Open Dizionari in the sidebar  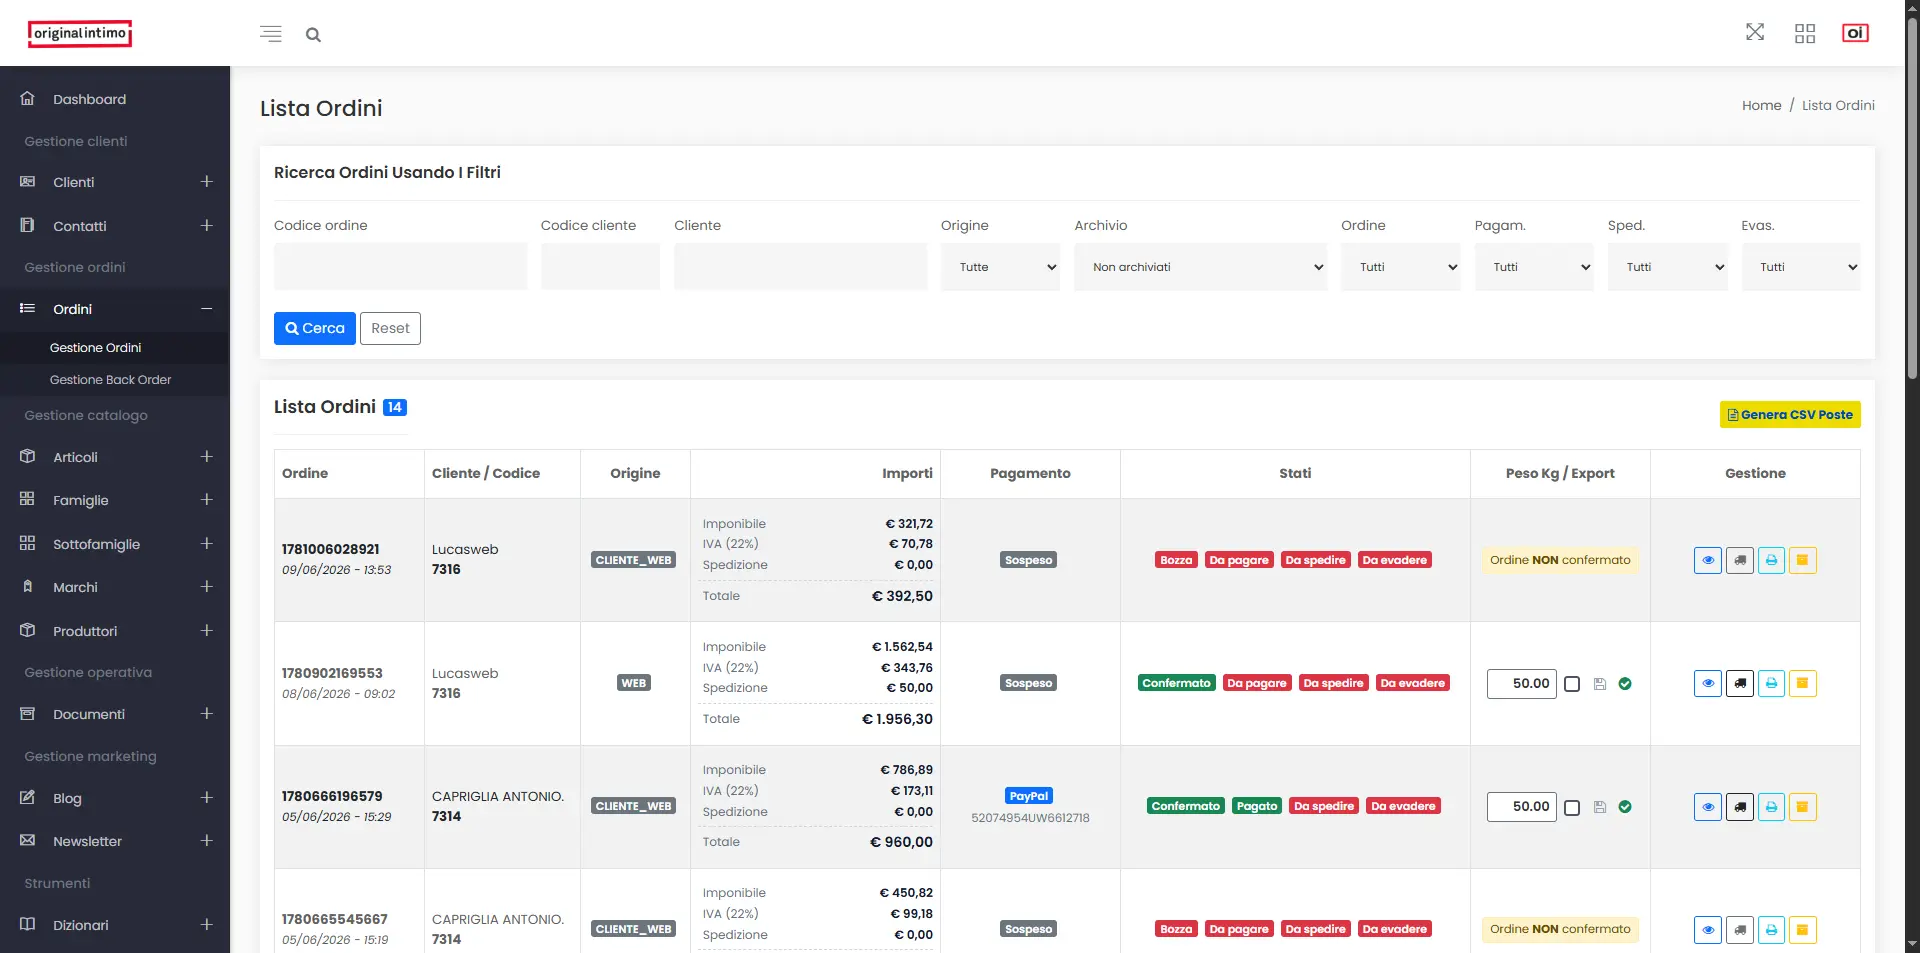(115, 925)
